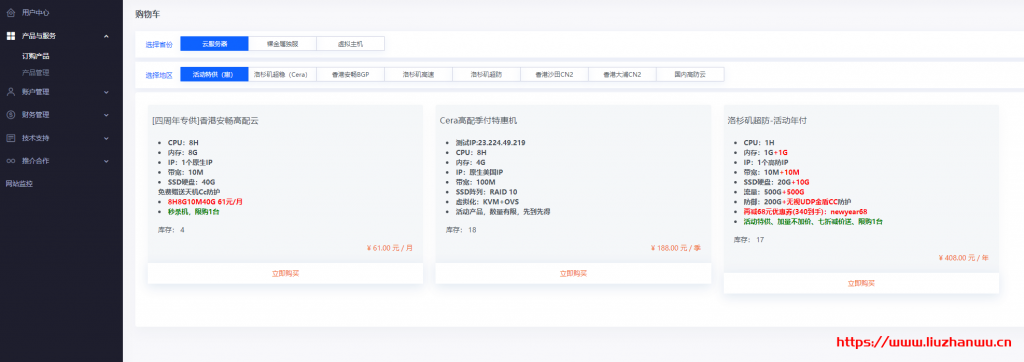Click the 库存: 4 stock text
The height and width of the screenshot is (362, 1024).
[171, 230]
